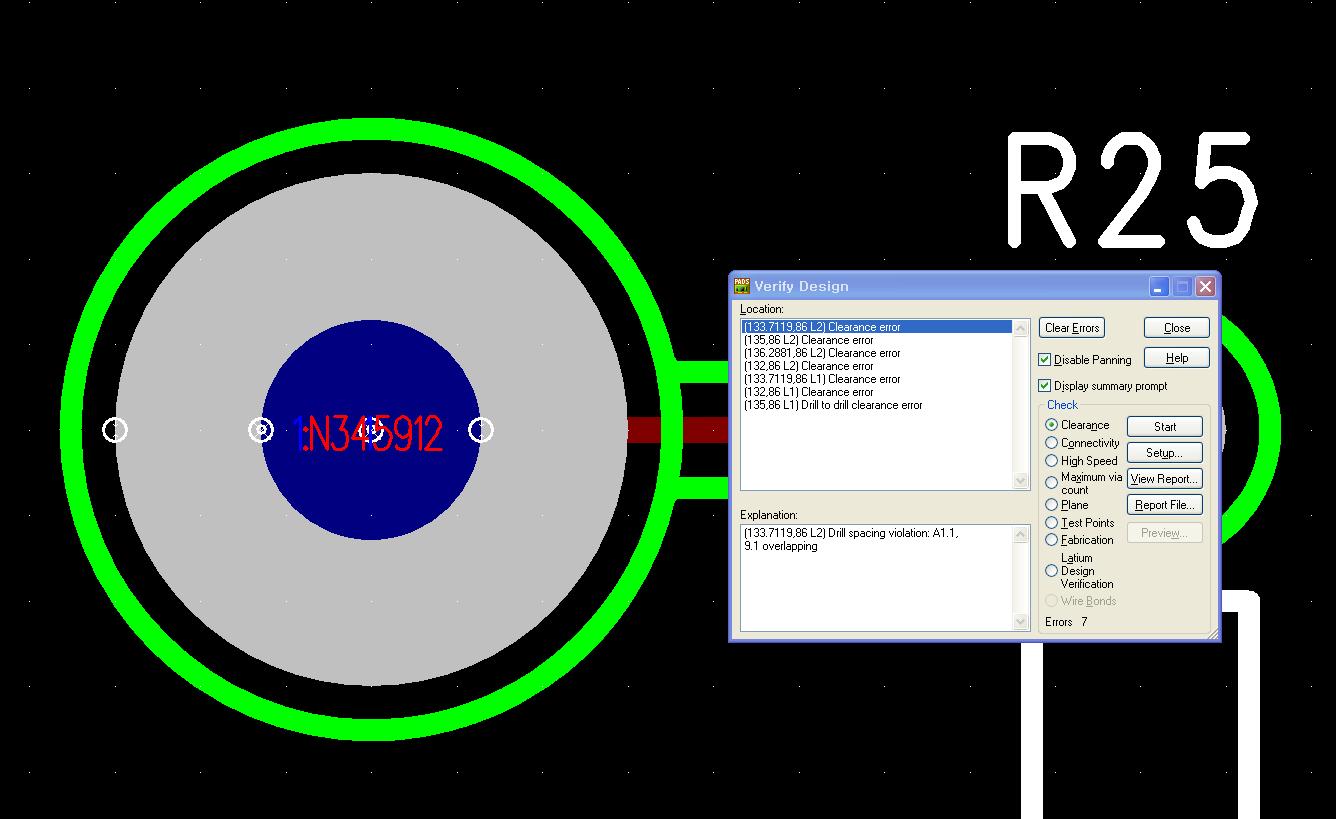Select the Connectivity check option

pos(1052,443)
